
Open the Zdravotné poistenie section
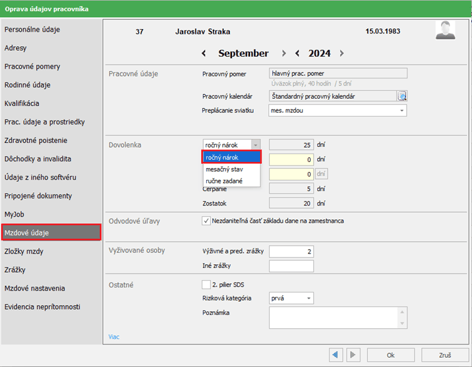36,140
